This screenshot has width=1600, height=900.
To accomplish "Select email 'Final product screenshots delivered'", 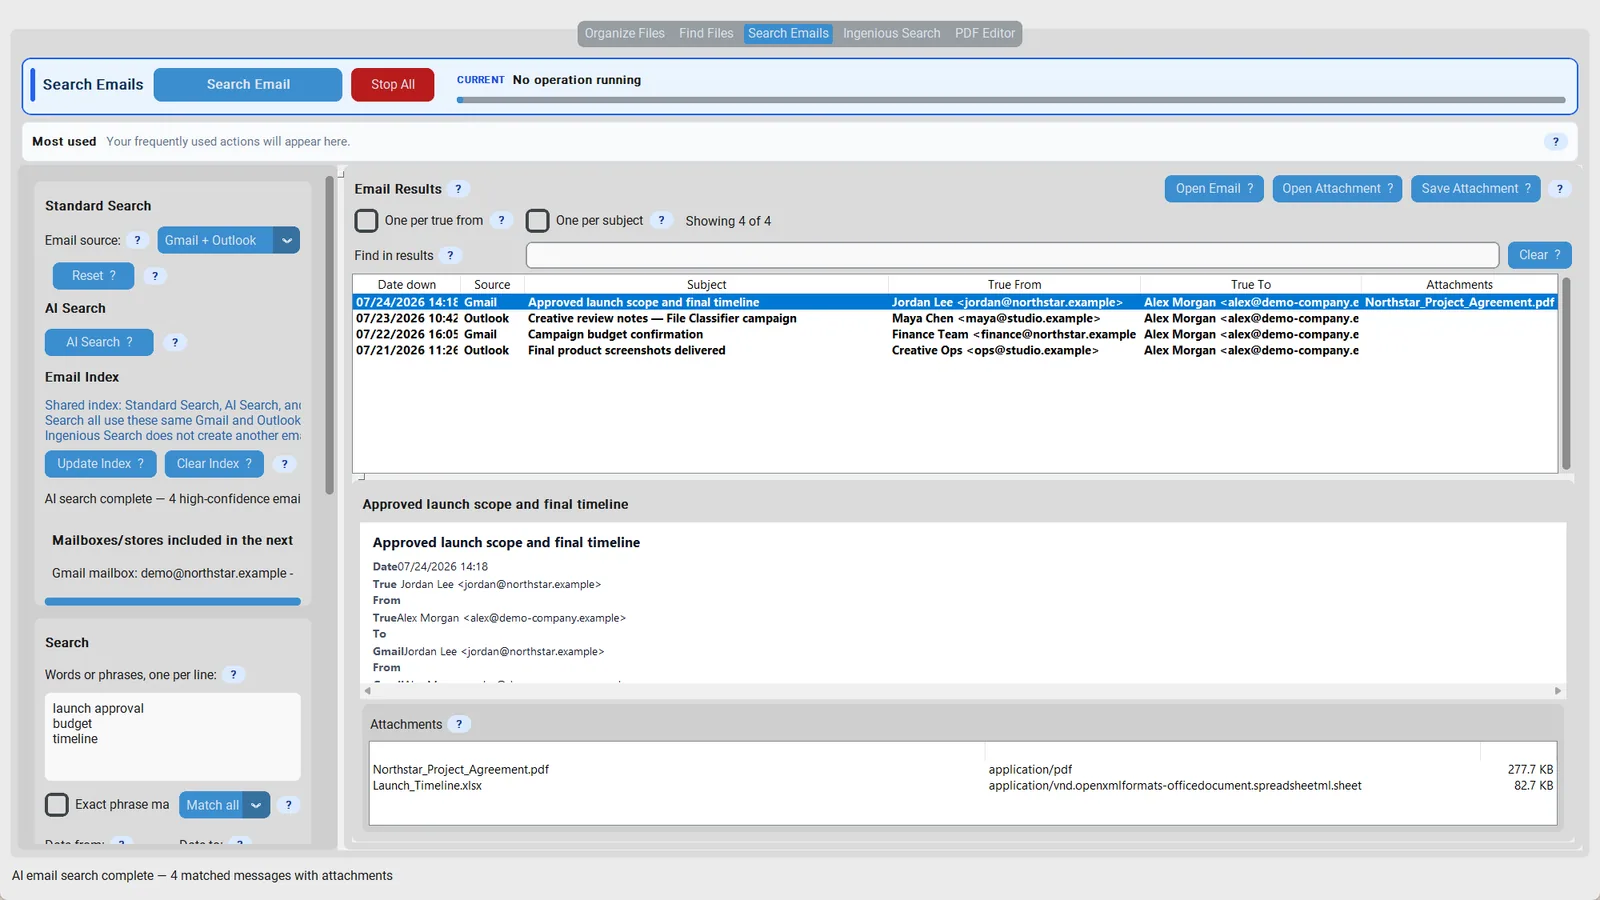I will point(955,350).
